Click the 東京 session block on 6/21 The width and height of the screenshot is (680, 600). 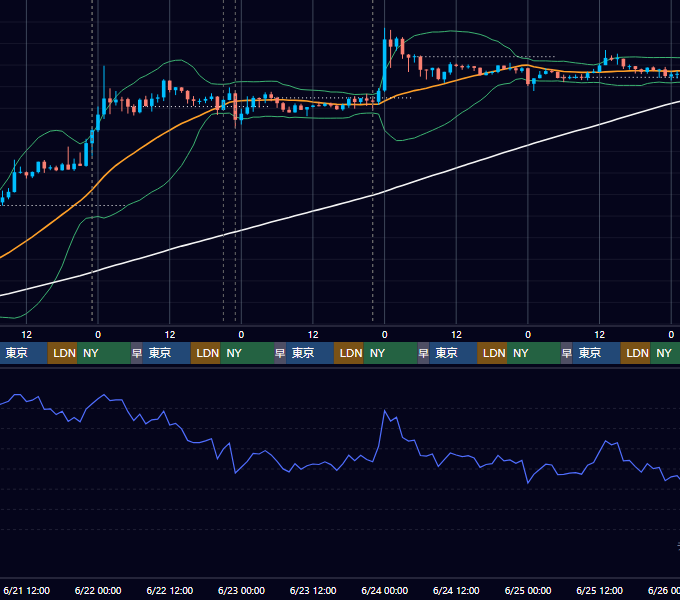pyautogui.click(x=24, y=353)
